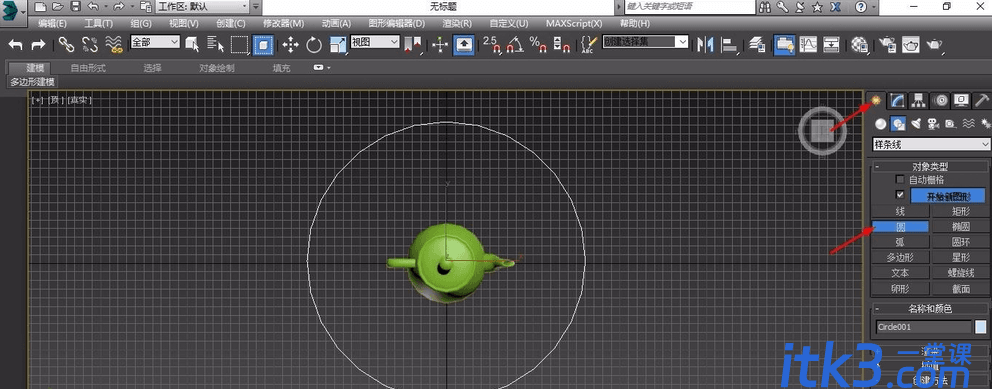The width and height of the screenshot is (992, 389).
Task: Open the 帮助(H) menu
Action: (635, 23)
